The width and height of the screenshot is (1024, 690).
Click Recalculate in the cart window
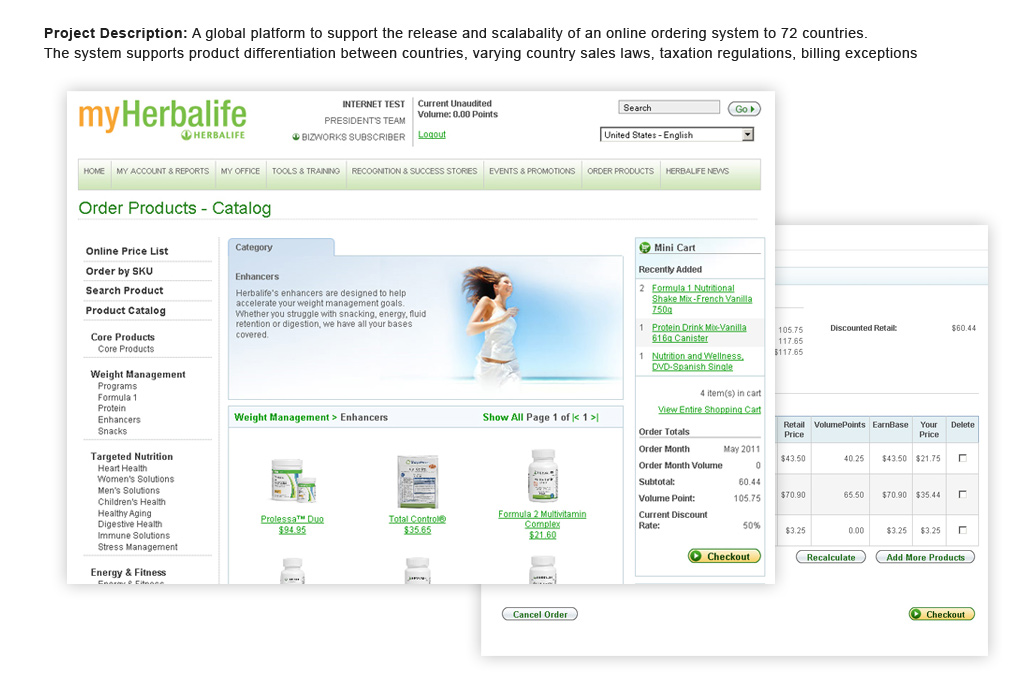(831, 557)
